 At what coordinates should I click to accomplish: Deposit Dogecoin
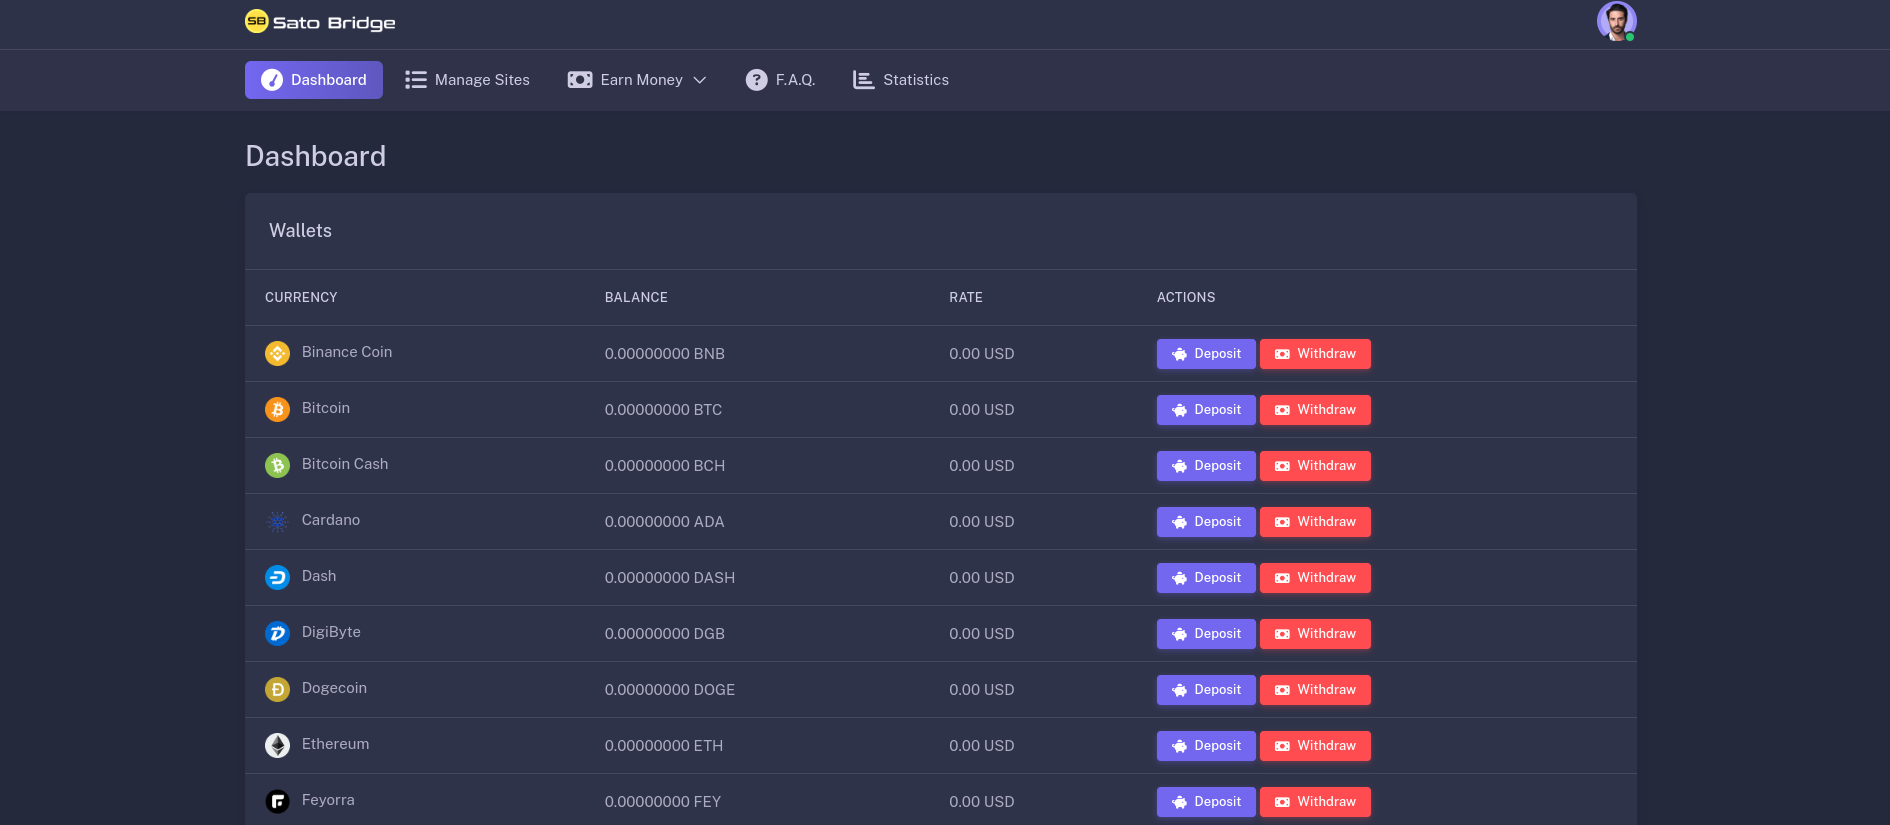click(1206, 690)
